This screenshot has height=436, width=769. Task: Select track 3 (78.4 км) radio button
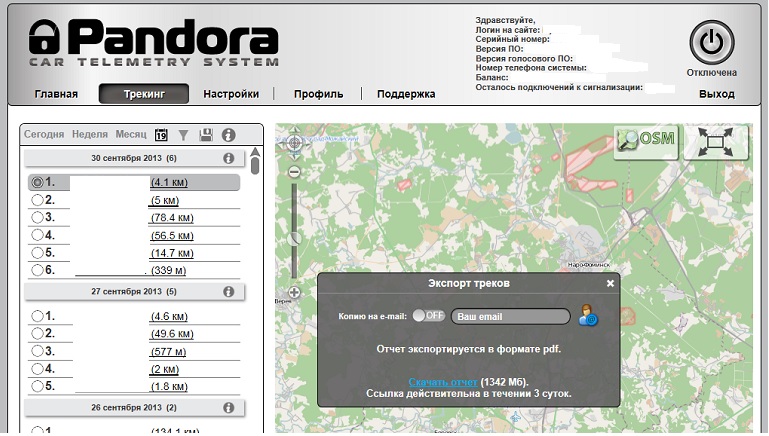tap(38, 218)
